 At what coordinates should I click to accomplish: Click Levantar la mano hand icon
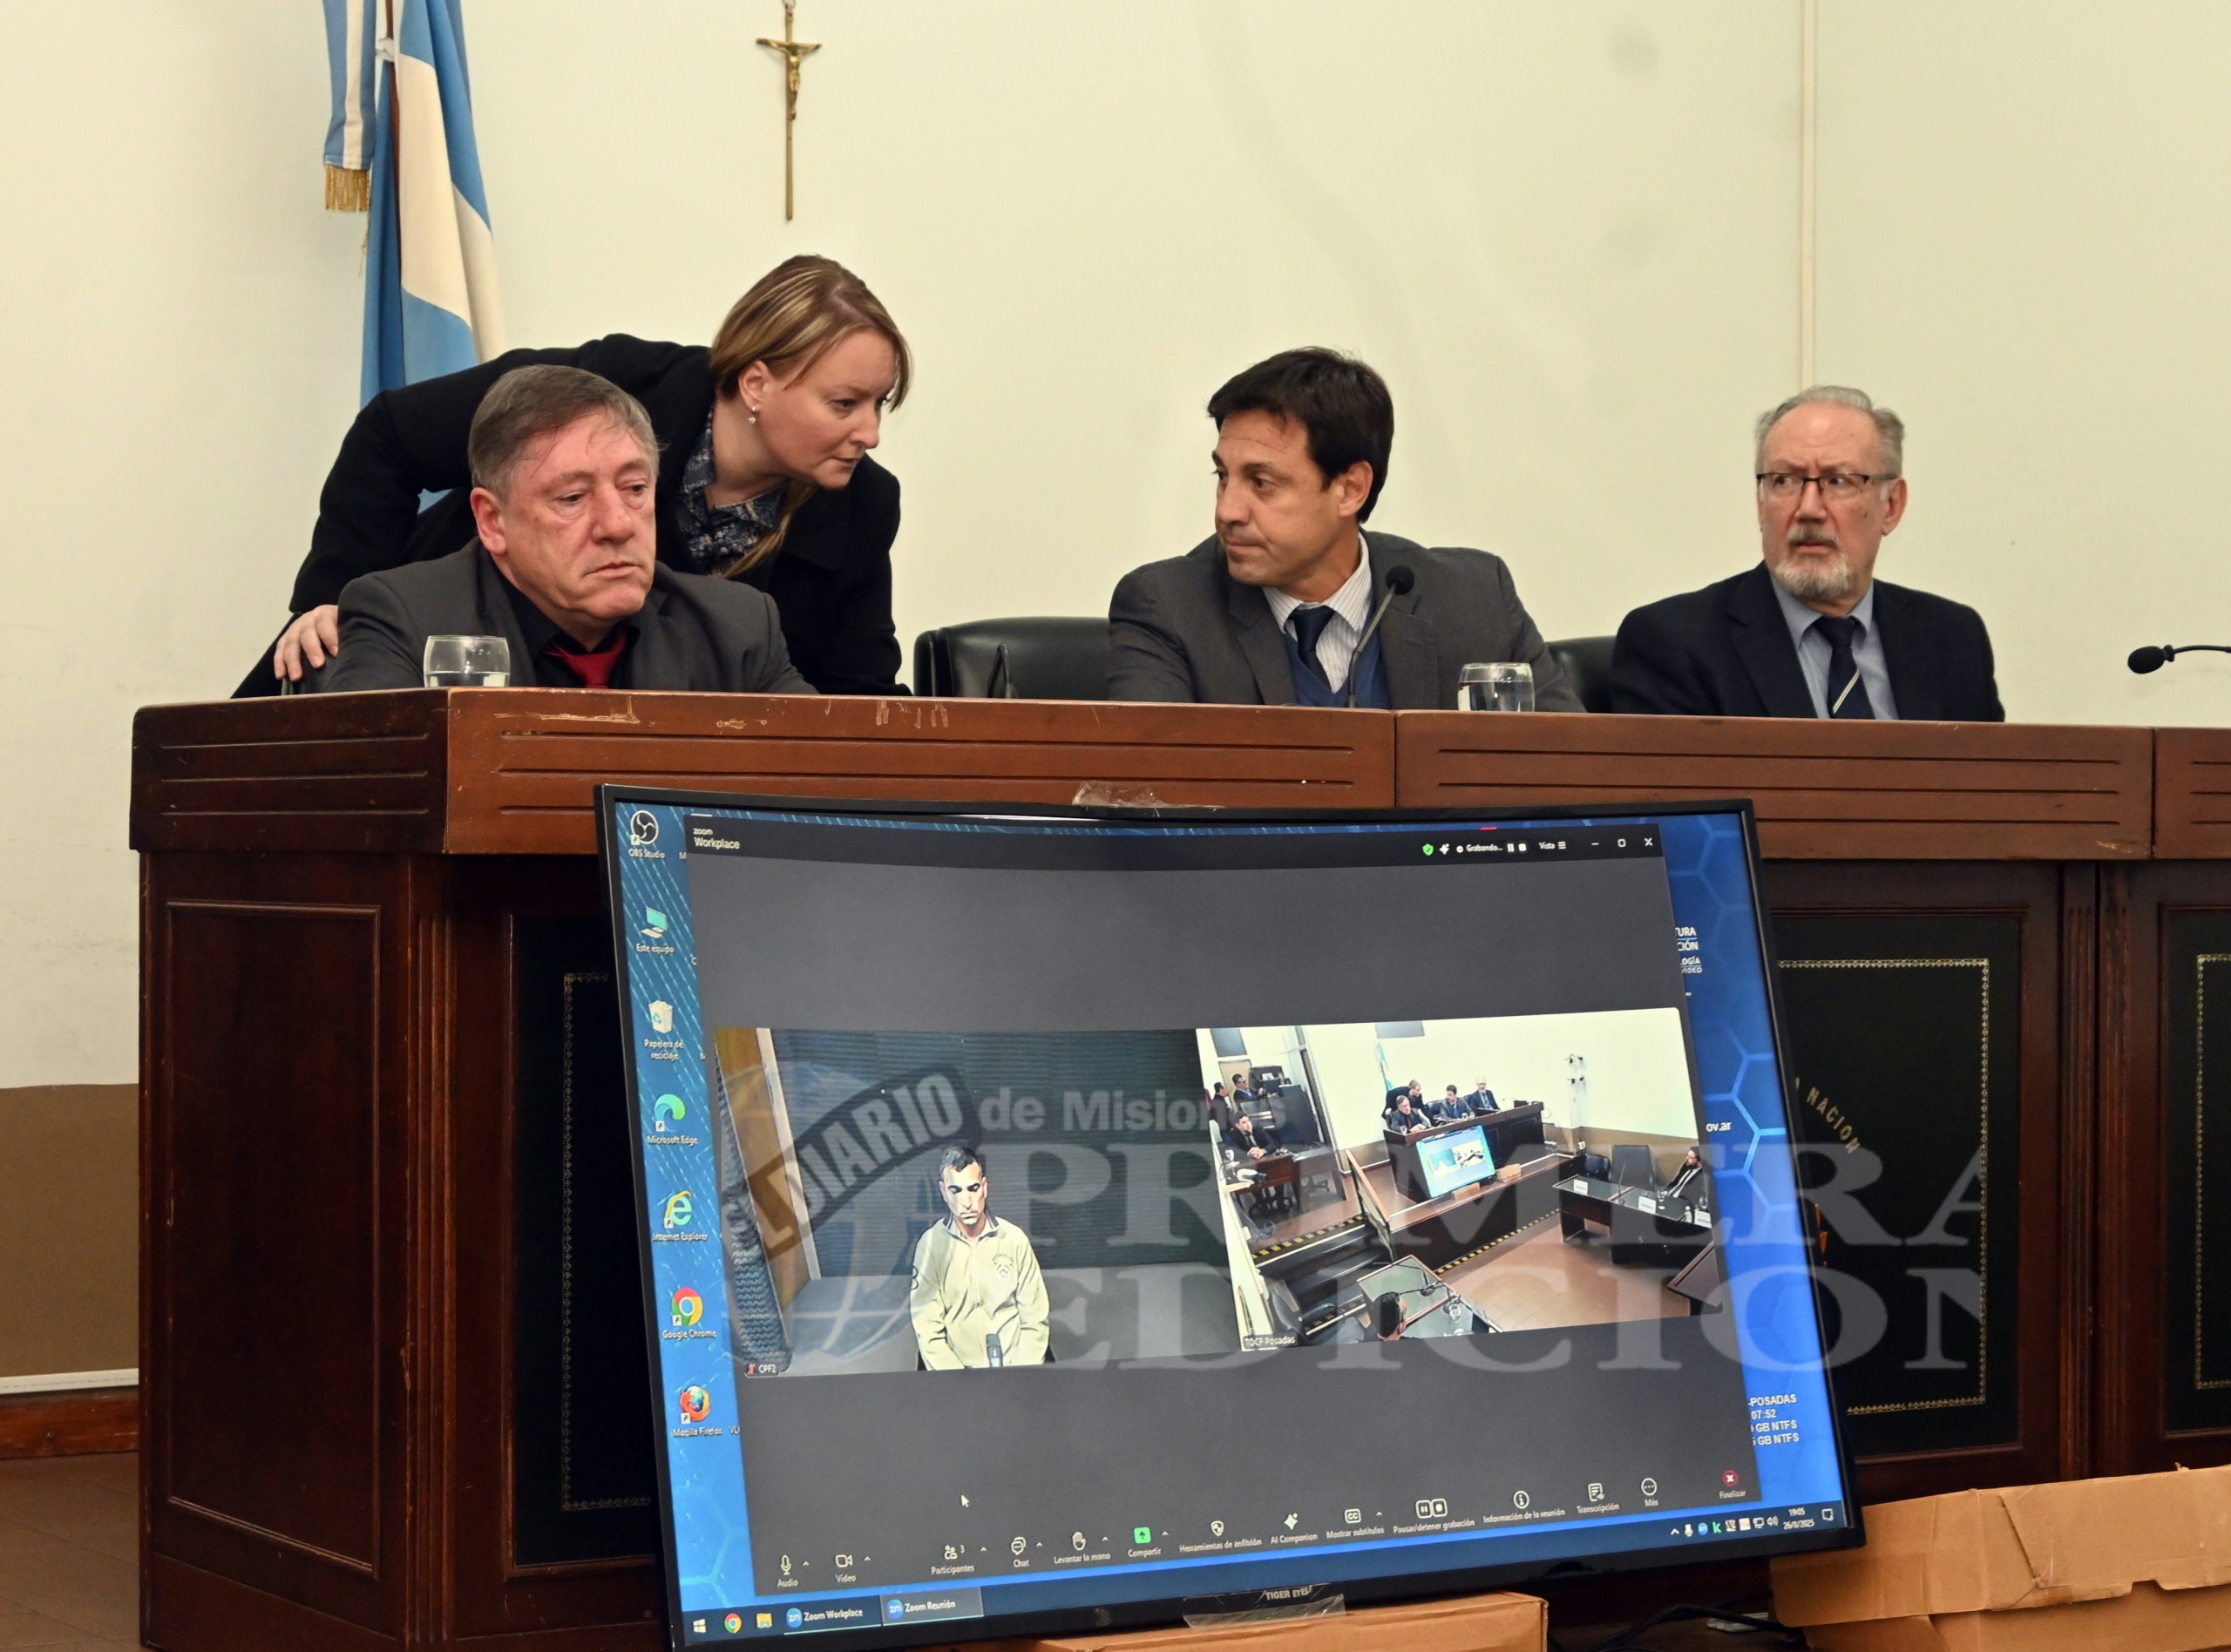(1080, 1541)
